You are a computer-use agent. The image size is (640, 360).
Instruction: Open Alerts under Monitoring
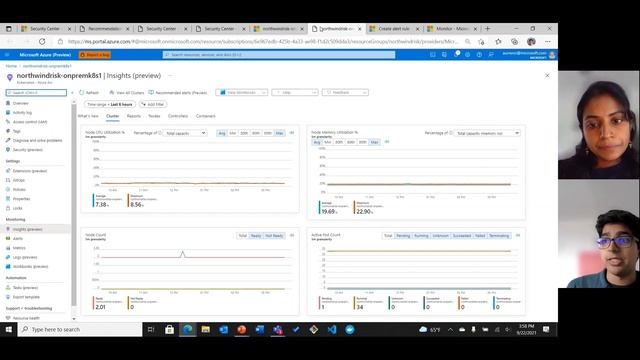[18, 239]
